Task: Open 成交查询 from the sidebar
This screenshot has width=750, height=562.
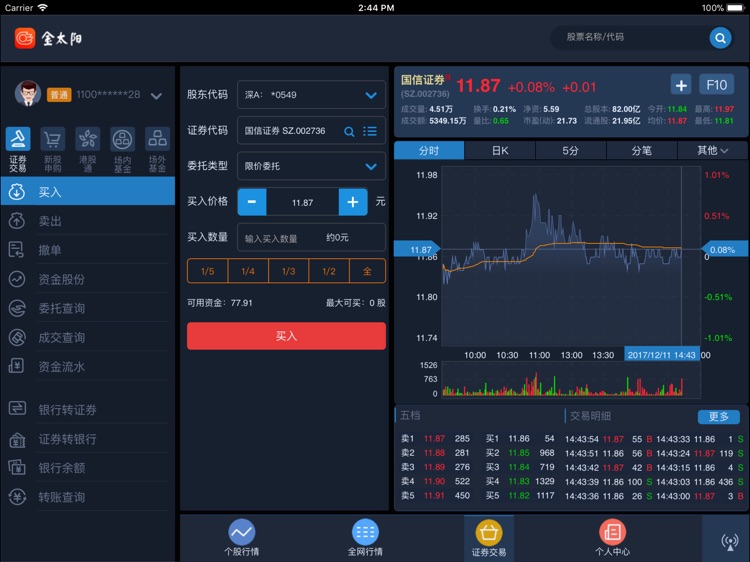Action: [x=88, y=337]
